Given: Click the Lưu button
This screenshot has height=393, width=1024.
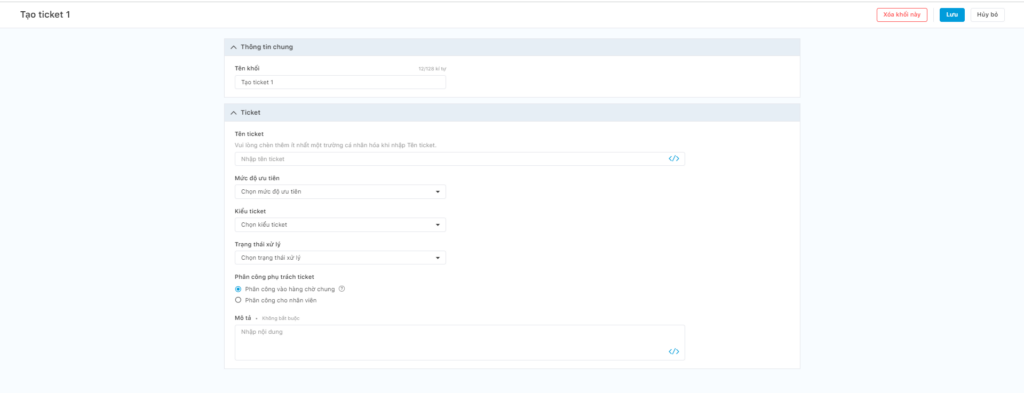Looking at the screenshot, I should click(x=952, y=14).
